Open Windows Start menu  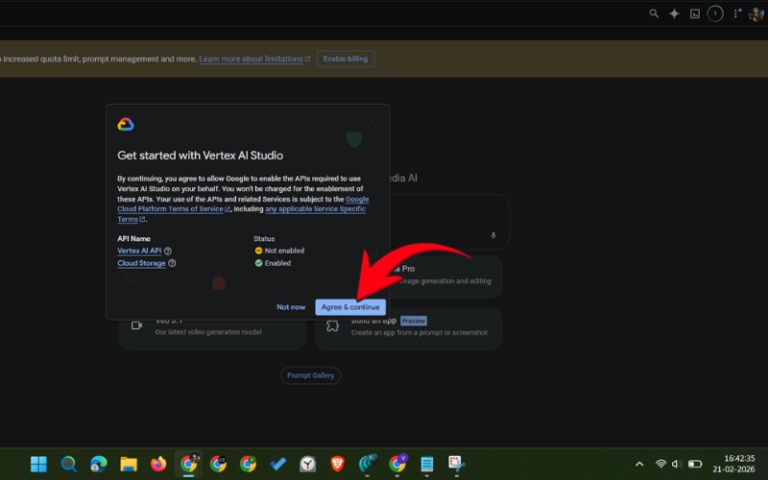38,464
